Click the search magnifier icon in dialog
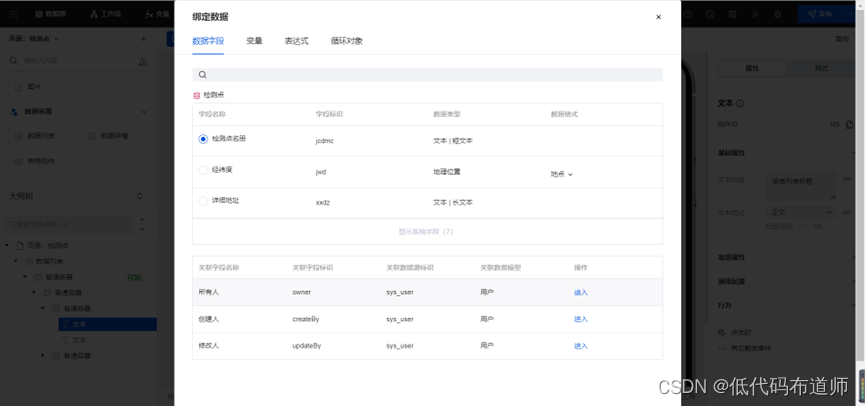Screen dimensions: 865x406 coord(202,75)
